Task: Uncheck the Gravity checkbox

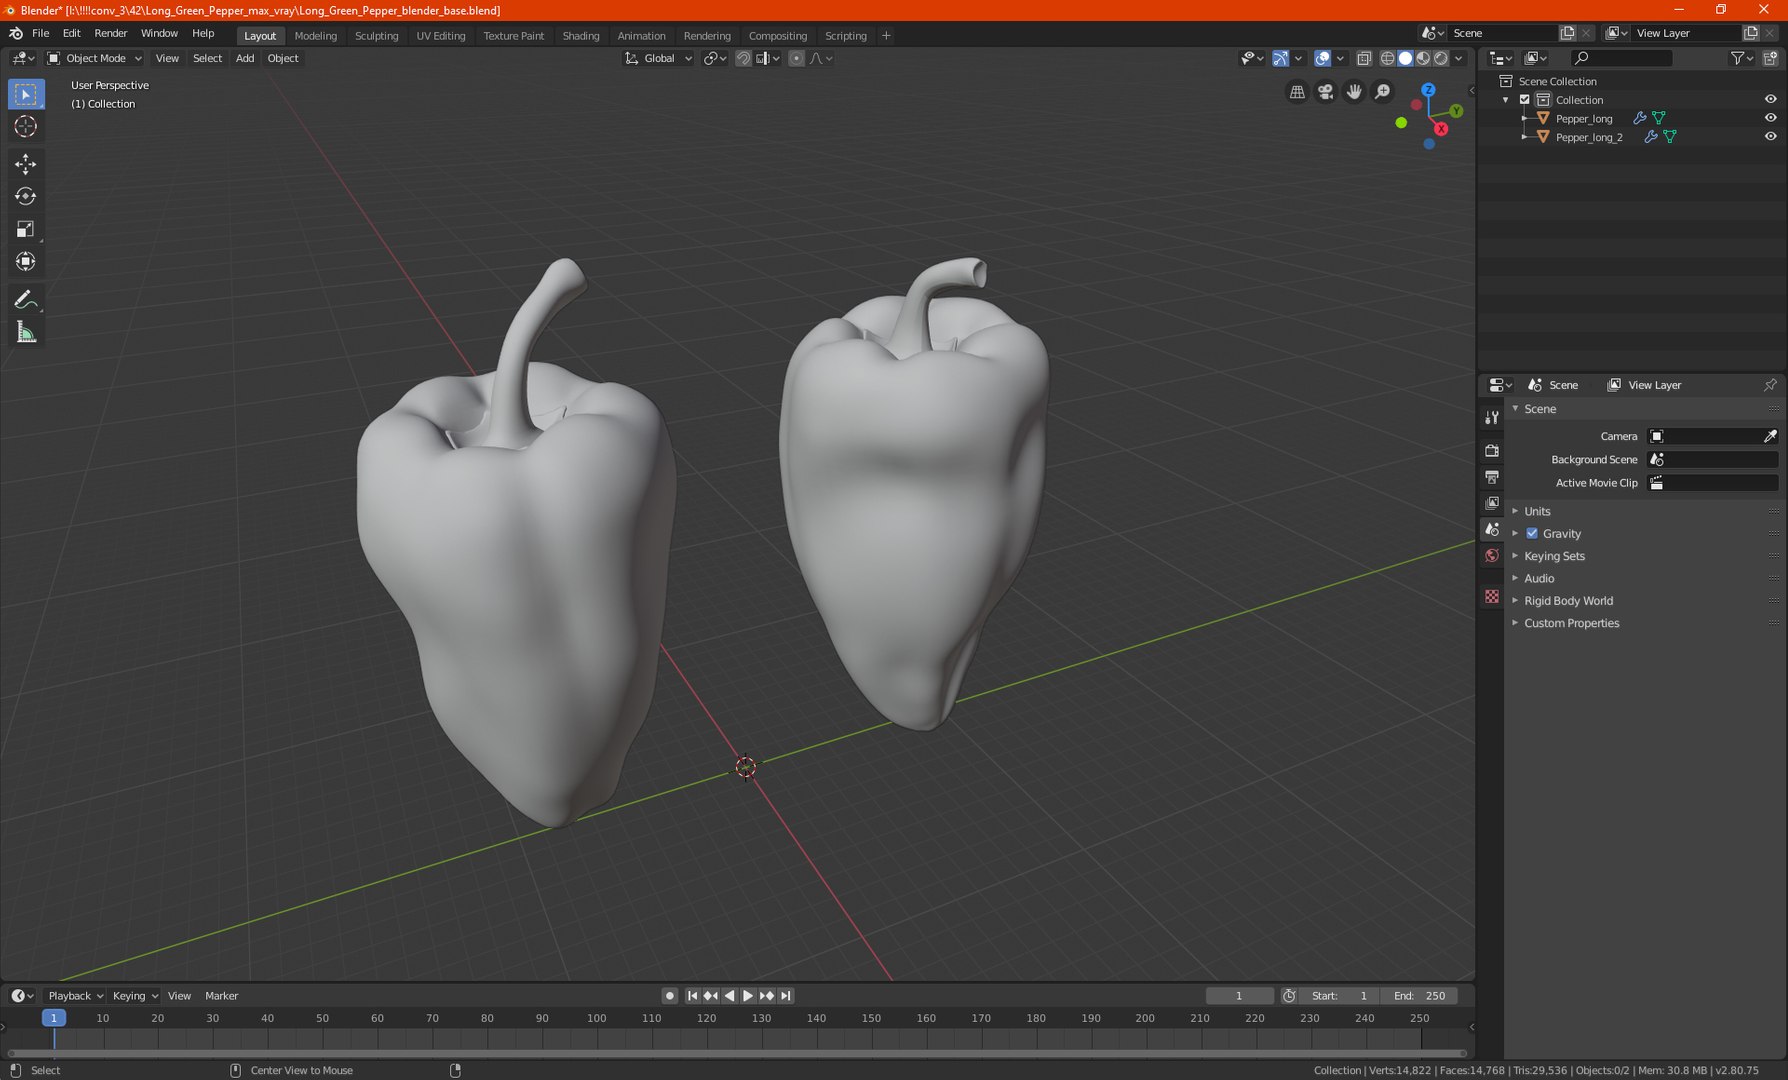Action: tap(1532, 534)
